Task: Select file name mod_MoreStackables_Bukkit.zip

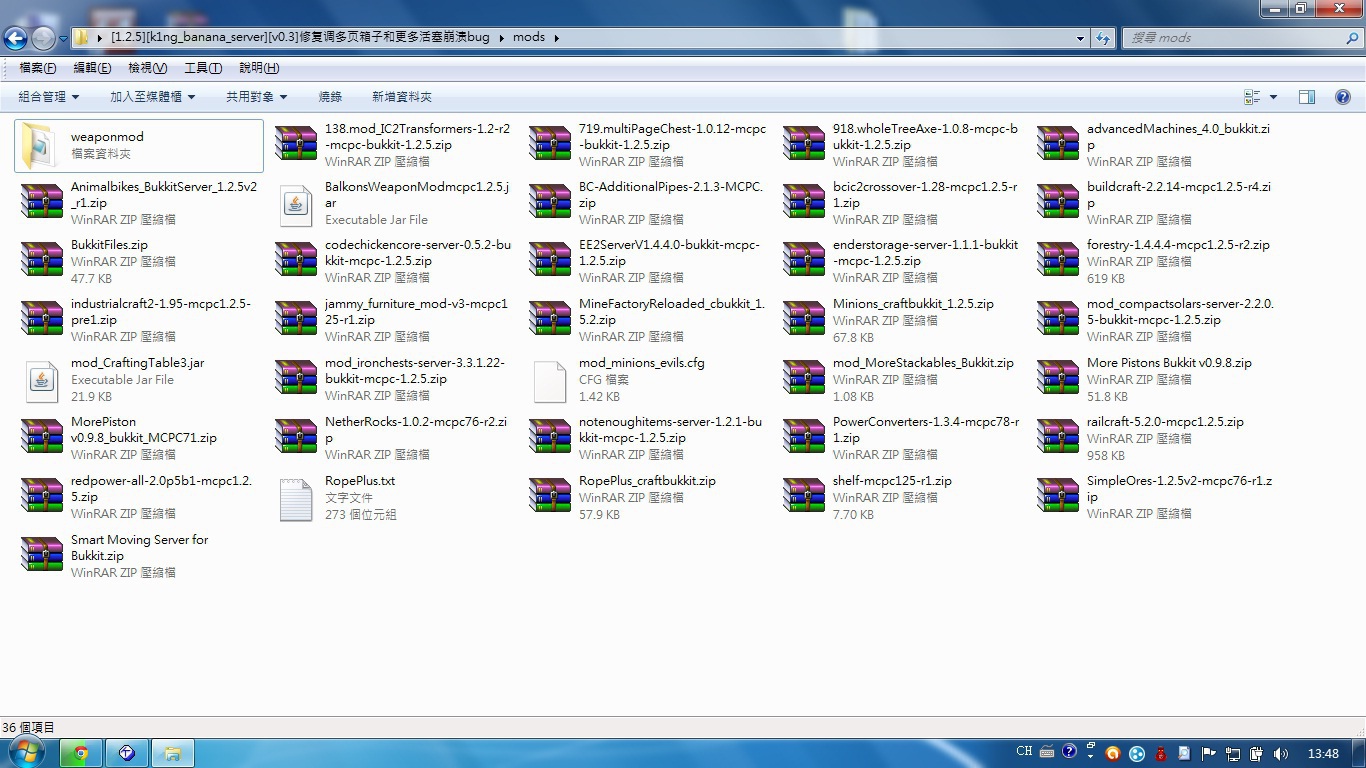Action: (x=923, y=363)
